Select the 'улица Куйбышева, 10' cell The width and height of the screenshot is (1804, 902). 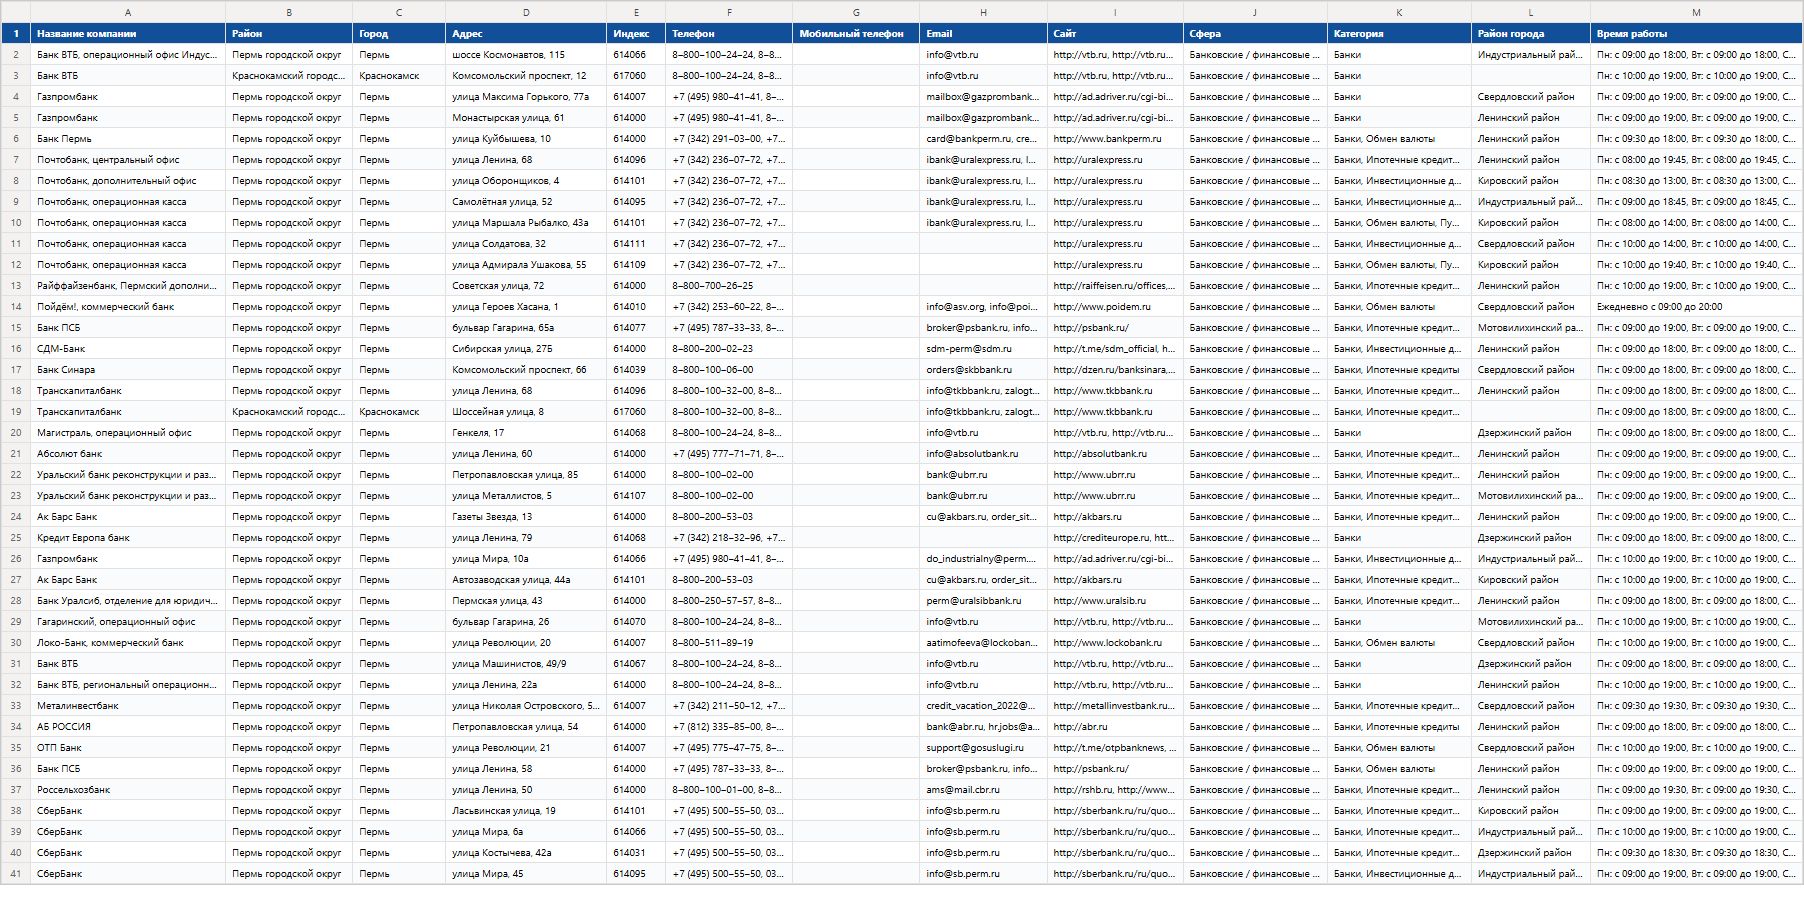point(526,139)
